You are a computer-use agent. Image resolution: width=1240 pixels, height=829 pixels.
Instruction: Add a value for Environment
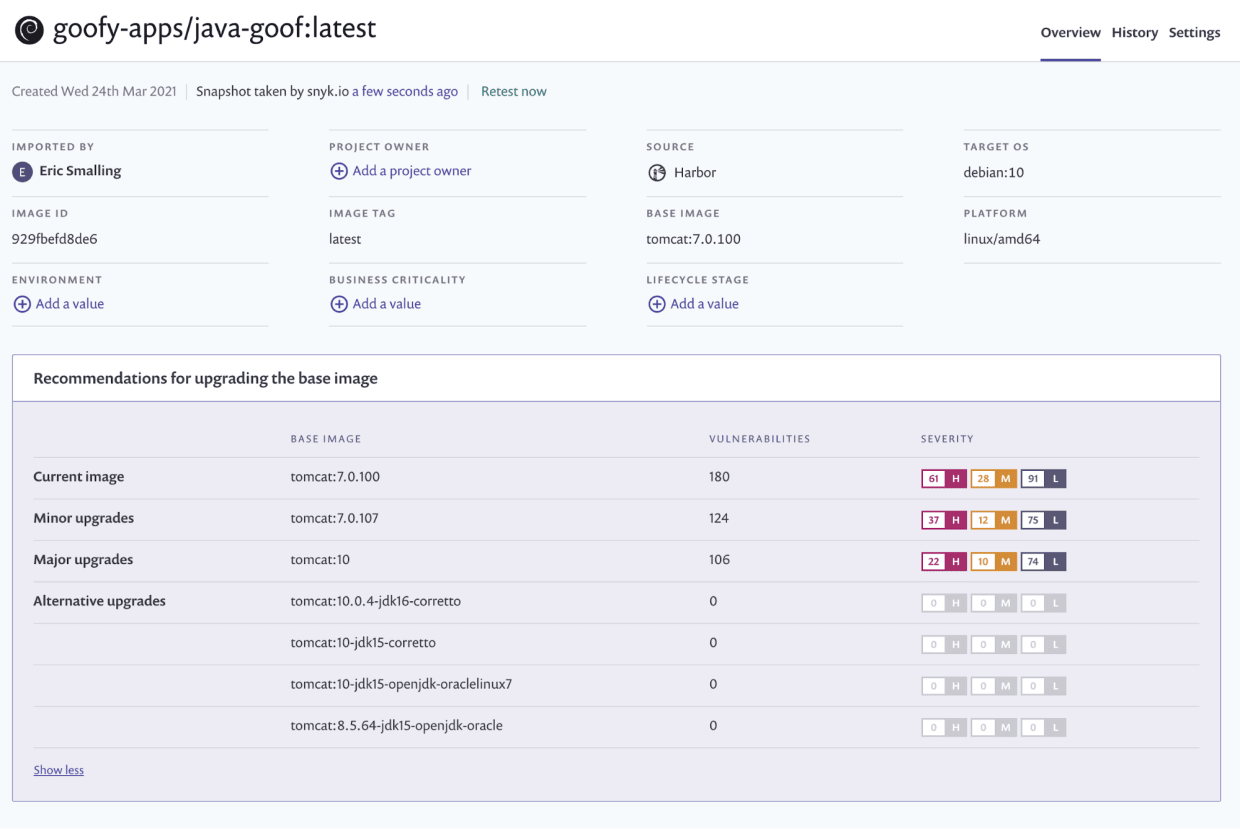(x=70, y=304)
